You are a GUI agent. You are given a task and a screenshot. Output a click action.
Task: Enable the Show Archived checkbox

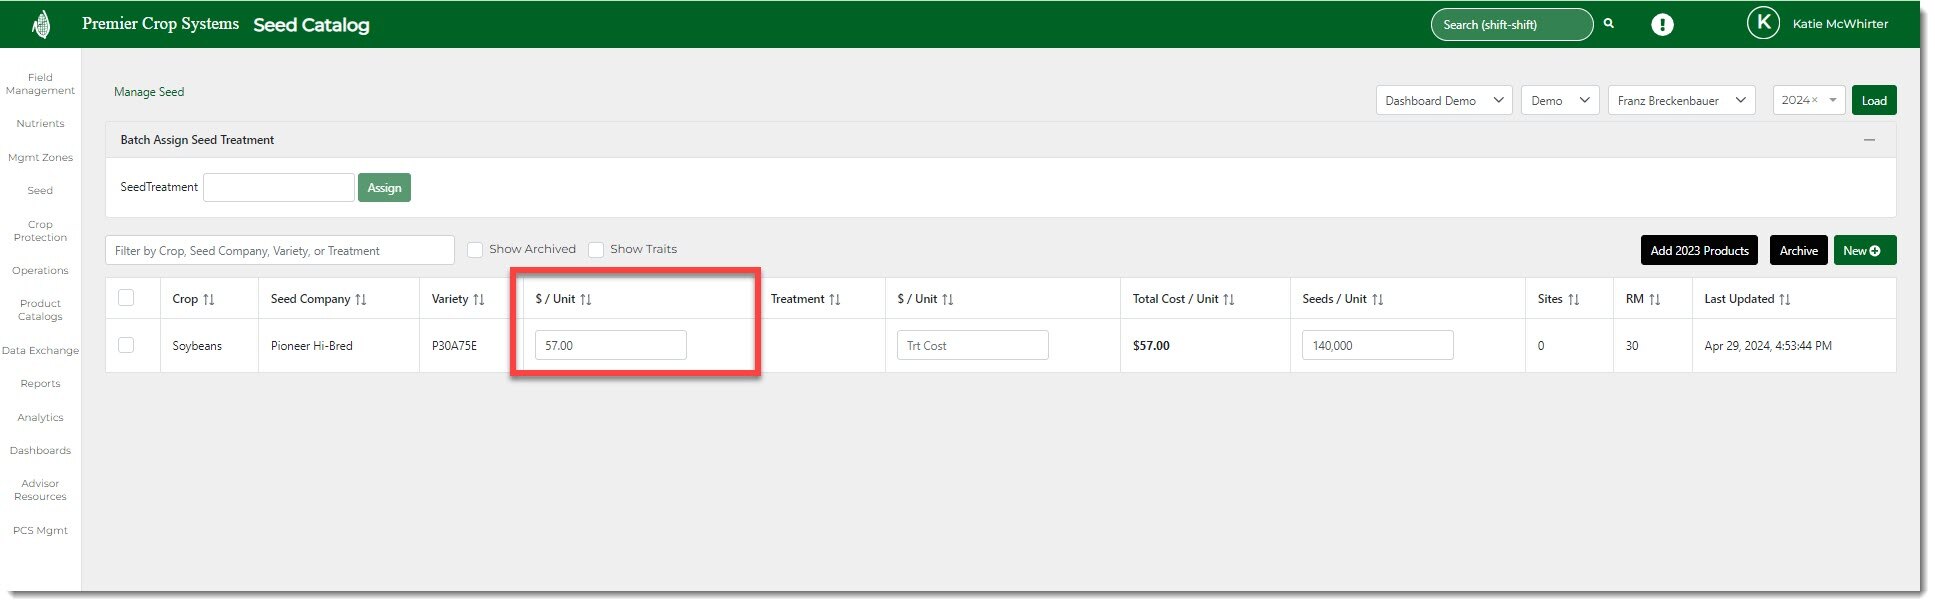click(476, 250)
